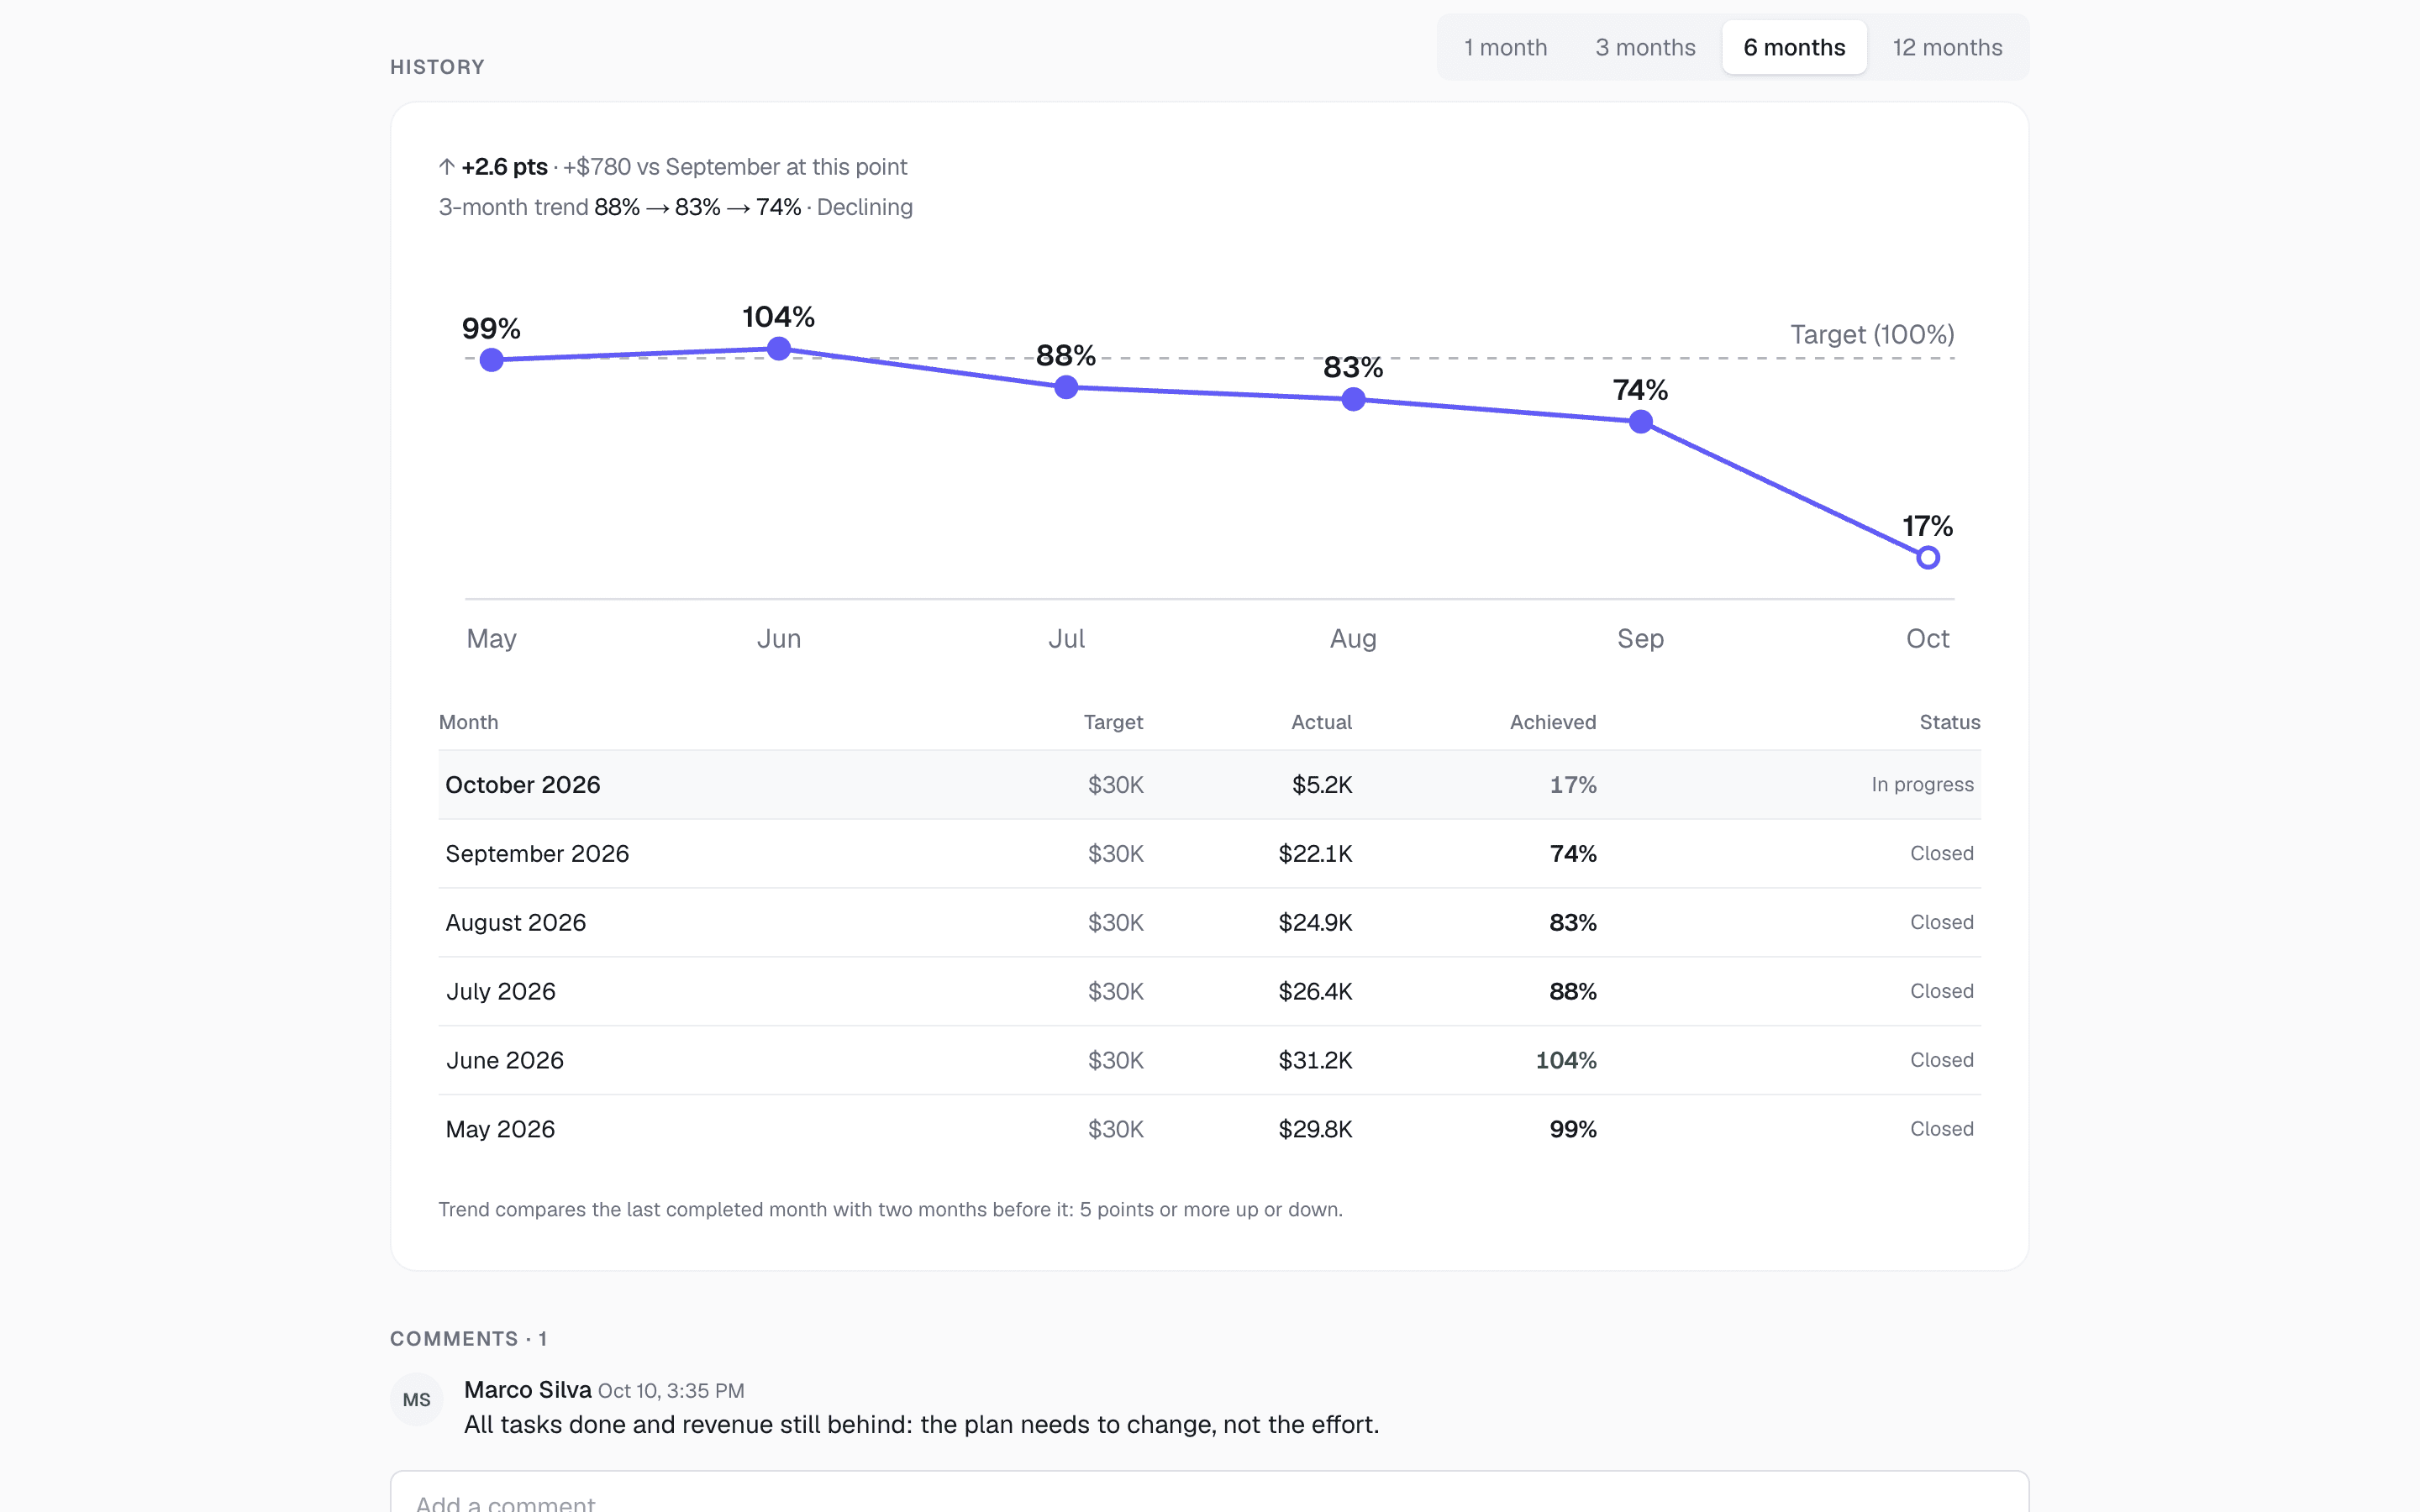Click the $29.8K actual value
The height and width of the screenshot is (1512, 2420).
[1315, 1129]
